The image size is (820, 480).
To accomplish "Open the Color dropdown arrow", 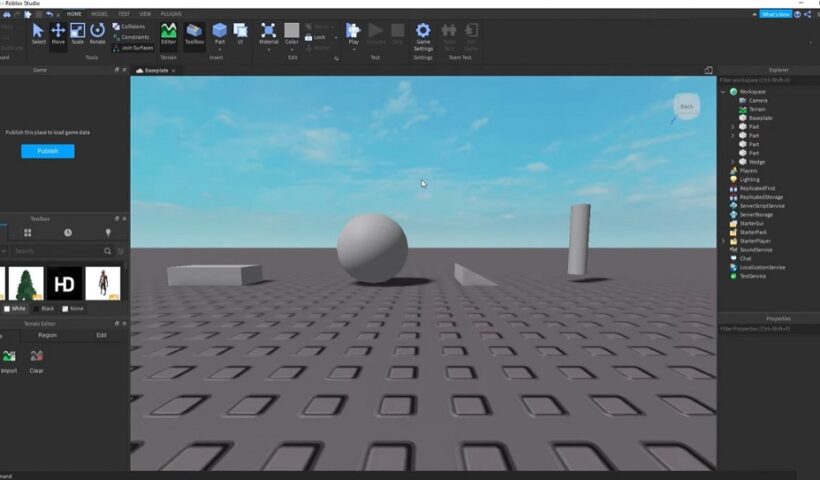I will 292,50.
